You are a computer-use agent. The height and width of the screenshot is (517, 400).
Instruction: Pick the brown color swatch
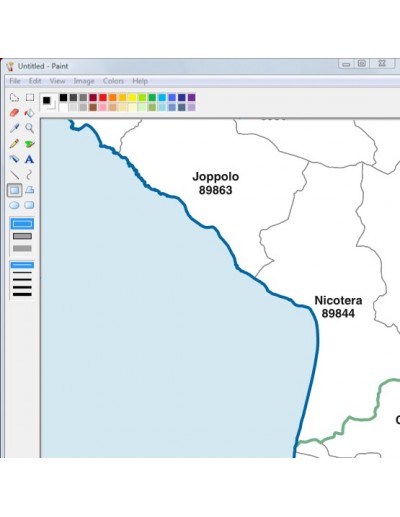(x=93, y=107)
